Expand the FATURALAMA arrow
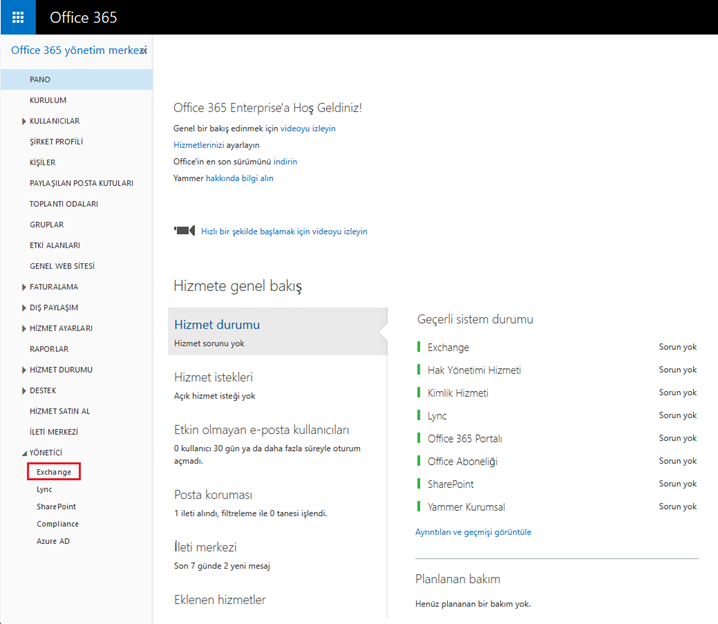718x624 pixels. click(x=24, y=287)
